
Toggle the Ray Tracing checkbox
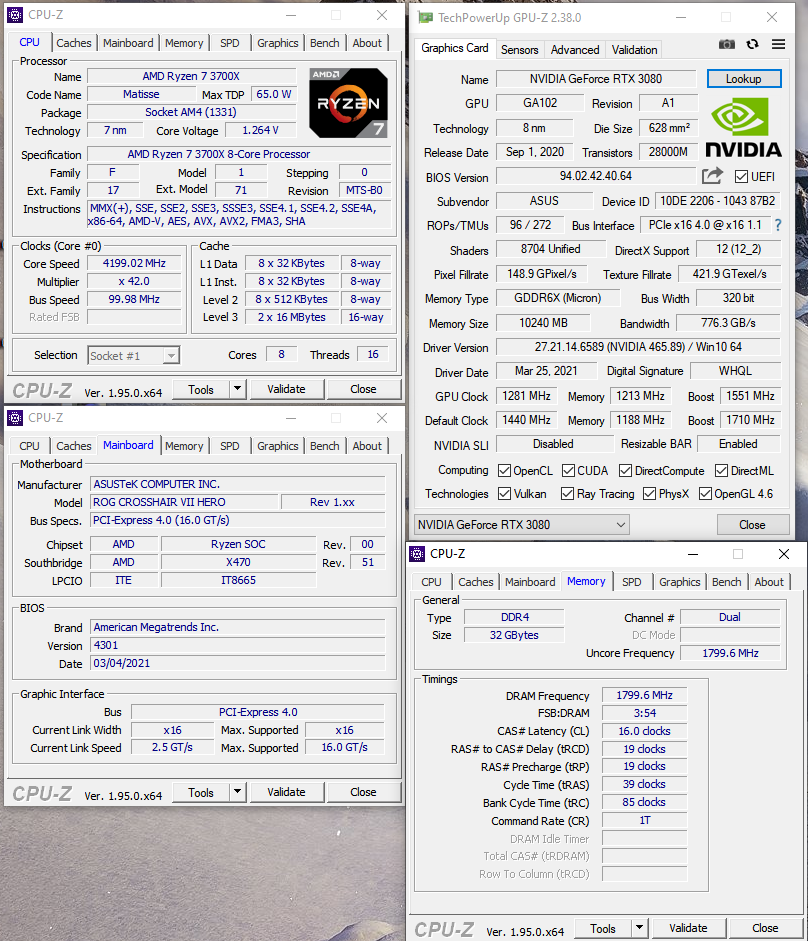[x=567, y=493]
